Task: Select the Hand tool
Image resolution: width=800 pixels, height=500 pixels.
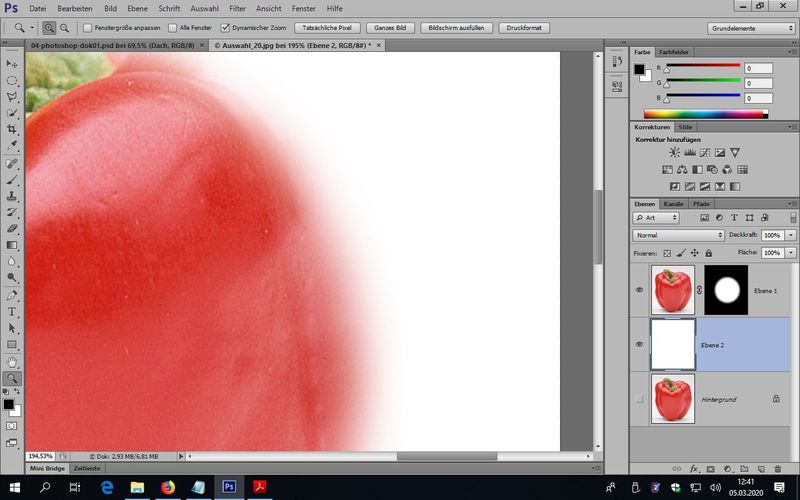Action: [x=13, y=361]
